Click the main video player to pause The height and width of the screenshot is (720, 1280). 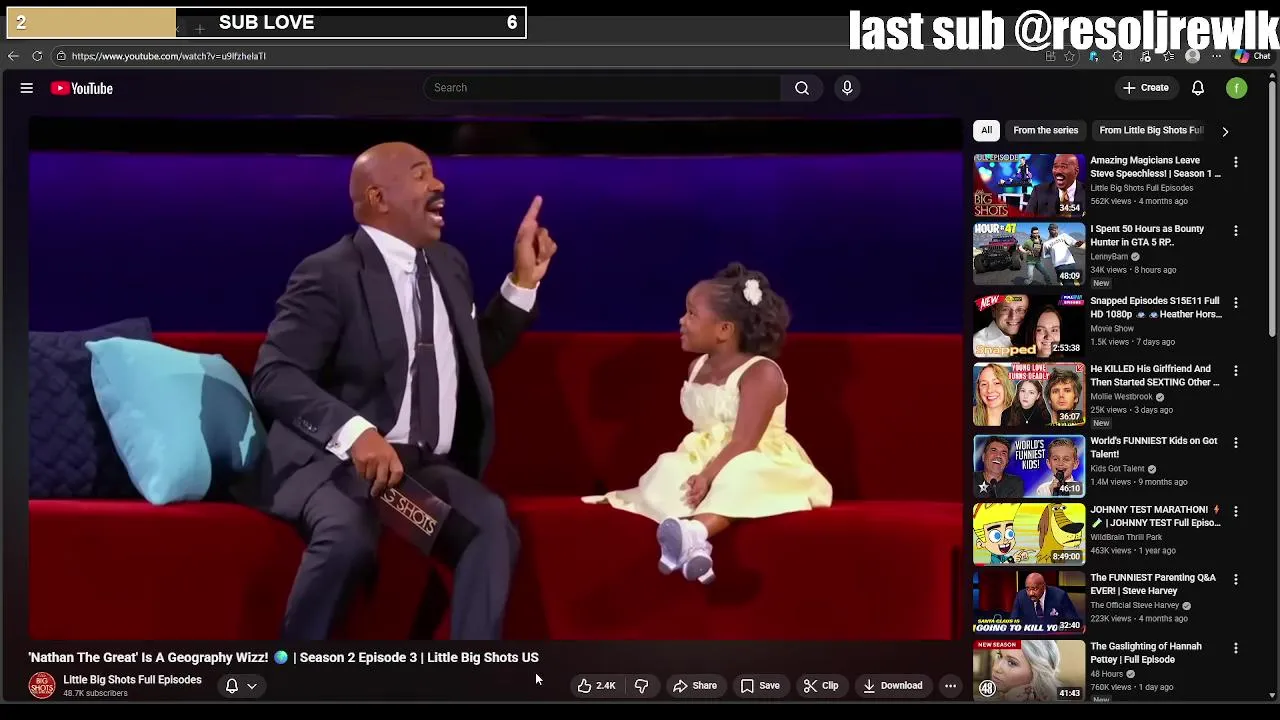[x=496, y=378]
